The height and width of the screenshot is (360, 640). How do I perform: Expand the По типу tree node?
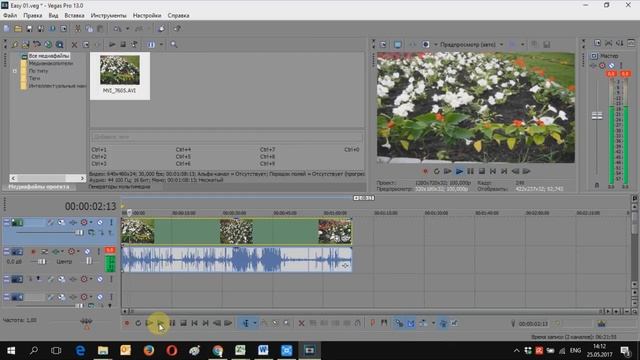(x=15, y=71)
